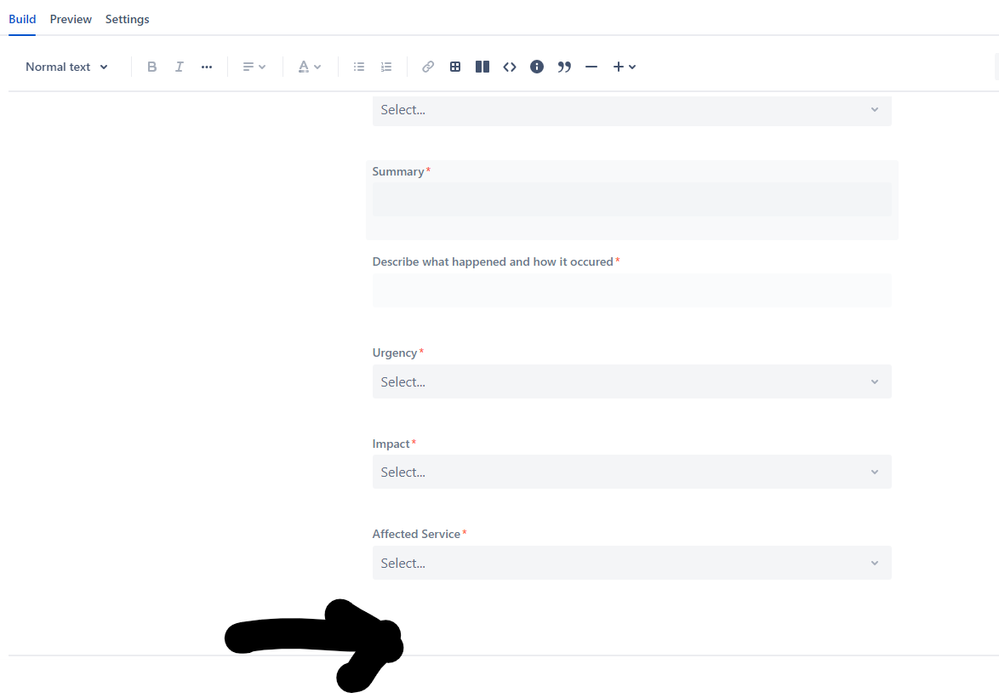Image resolution: width=999 pixels, height=694 pixels.
Task: Insert a horizontal divider
Action: [591, 67]
